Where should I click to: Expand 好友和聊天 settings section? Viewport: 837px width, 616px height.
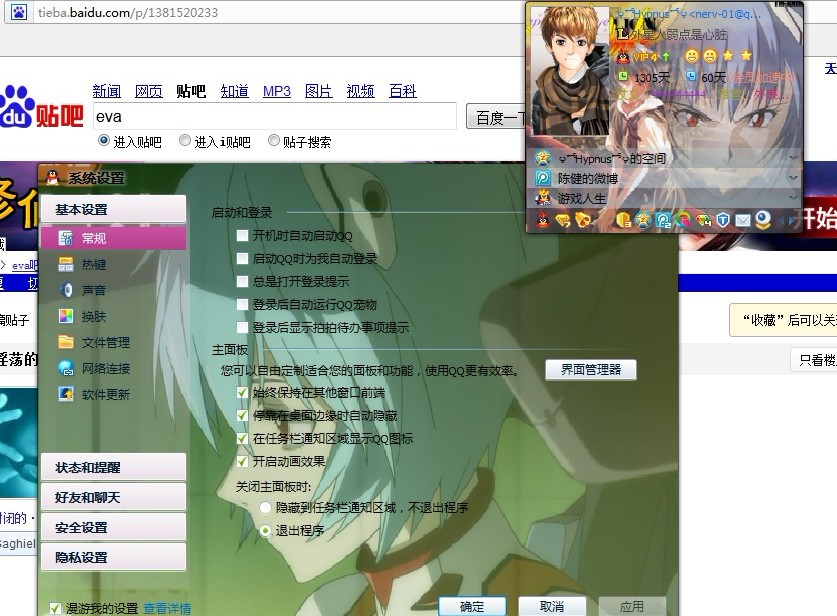(x=113, y=497)
